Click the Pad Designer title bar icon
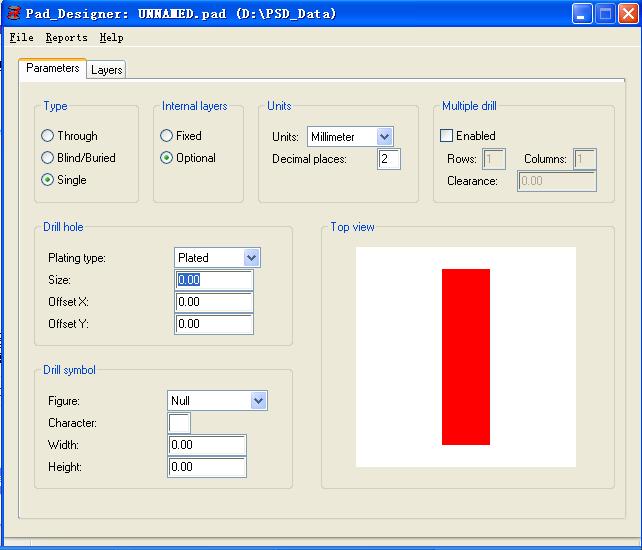Screen dimensions: 642x550 [14, 14]
